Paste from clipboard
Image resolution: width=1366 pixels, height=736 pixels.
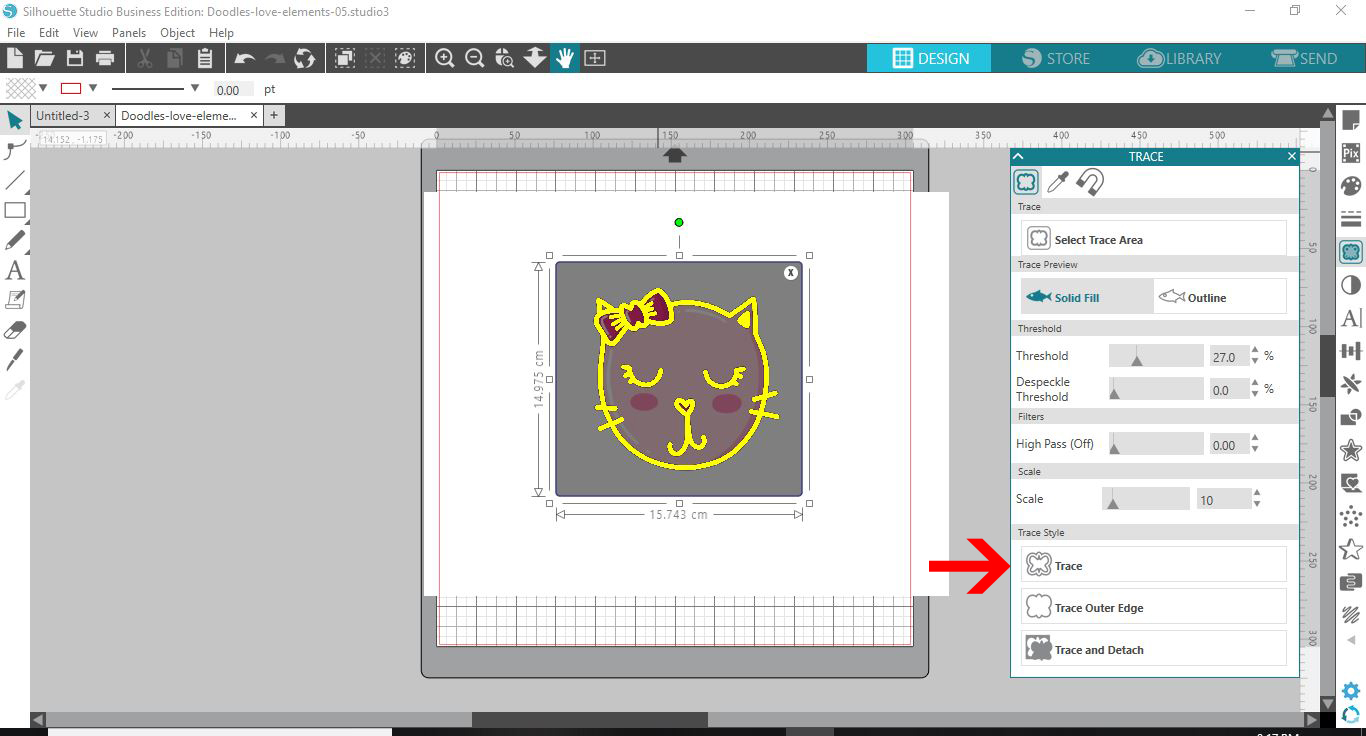pyautogui.click(x=205, y=58)
